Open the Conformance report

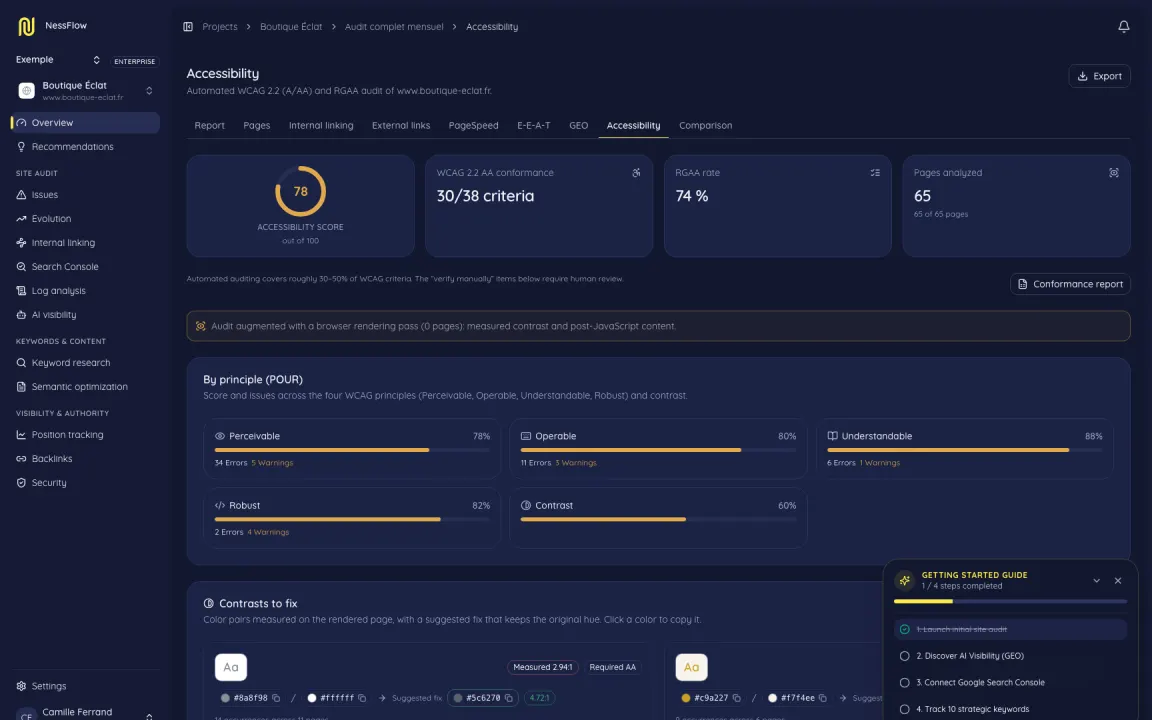pos(1070,284)
